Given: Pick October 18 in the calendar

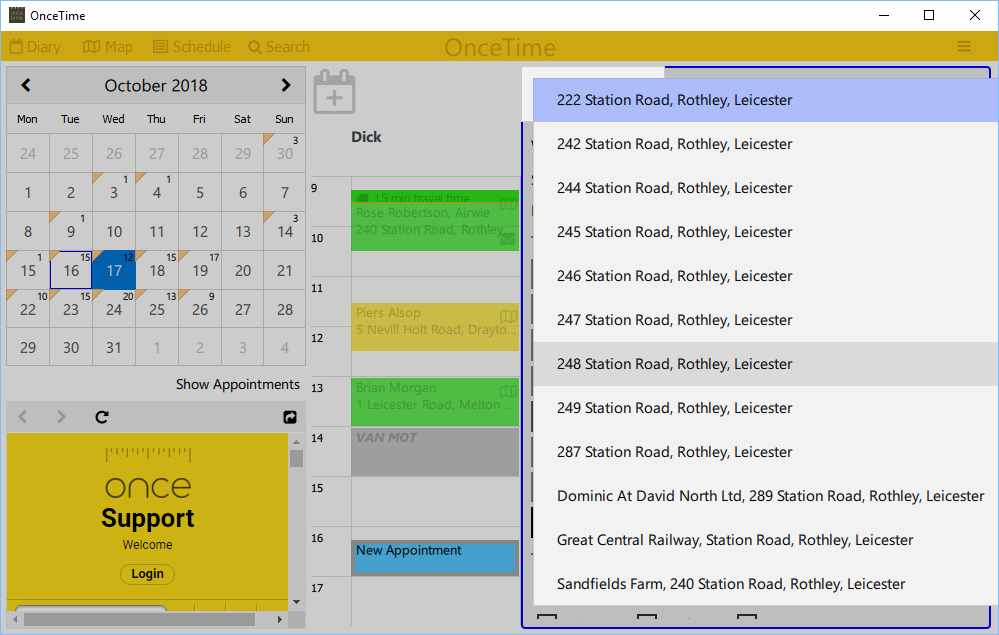Looking at the screenshot, I should click(x=157, y=270).
